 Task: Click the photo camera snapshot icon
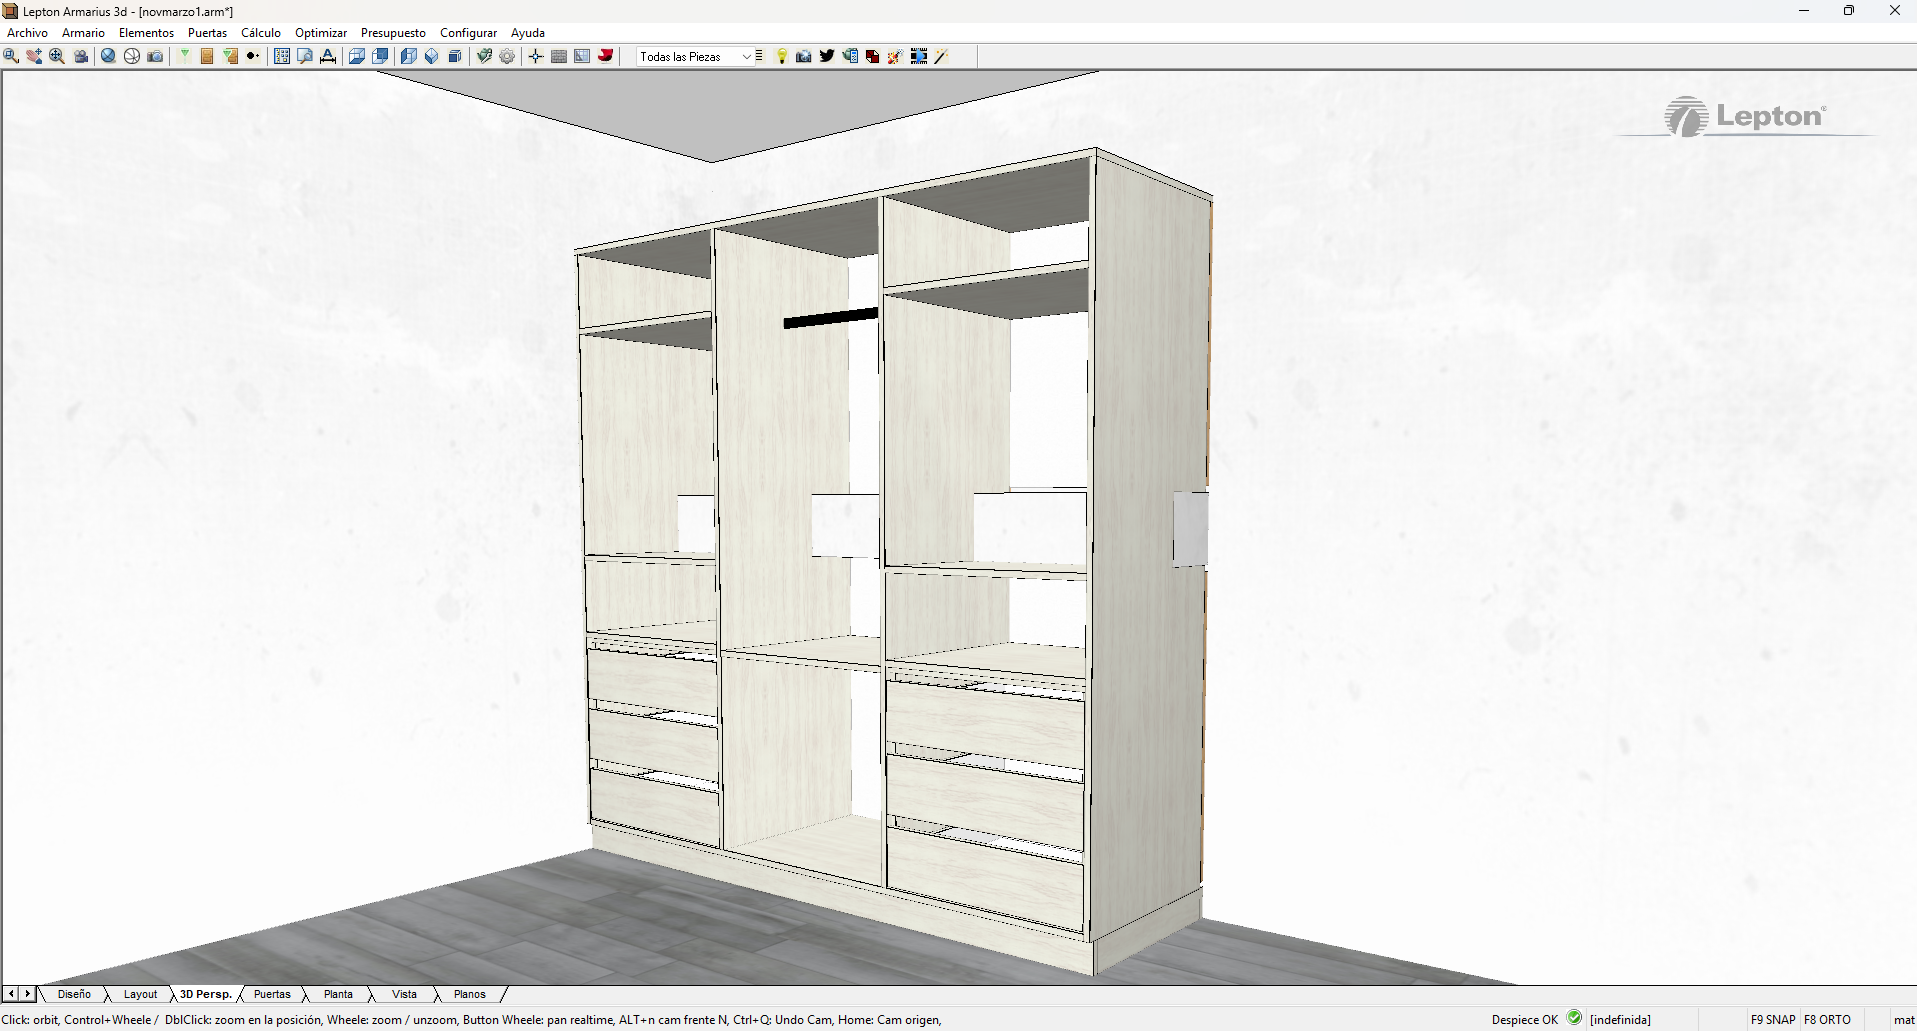(x=155, y=56)
